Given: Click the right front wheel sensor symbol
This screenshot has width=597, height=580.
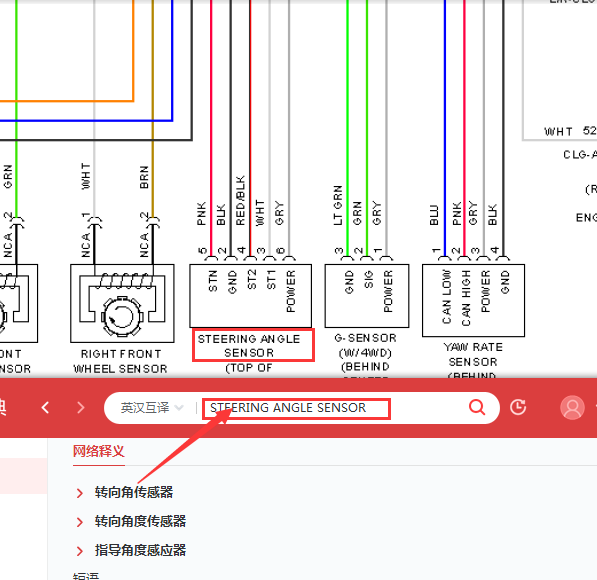Looking at the screenshot, I should pos(122,303).
